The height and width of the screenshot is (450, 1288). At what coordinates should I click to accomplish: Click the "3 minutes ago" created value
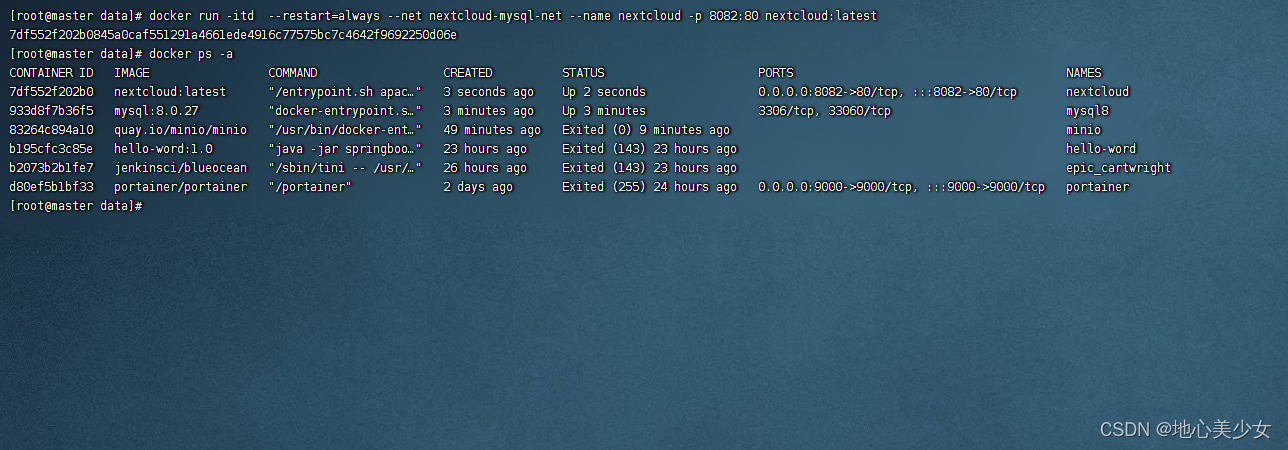(x=489, y=111)
